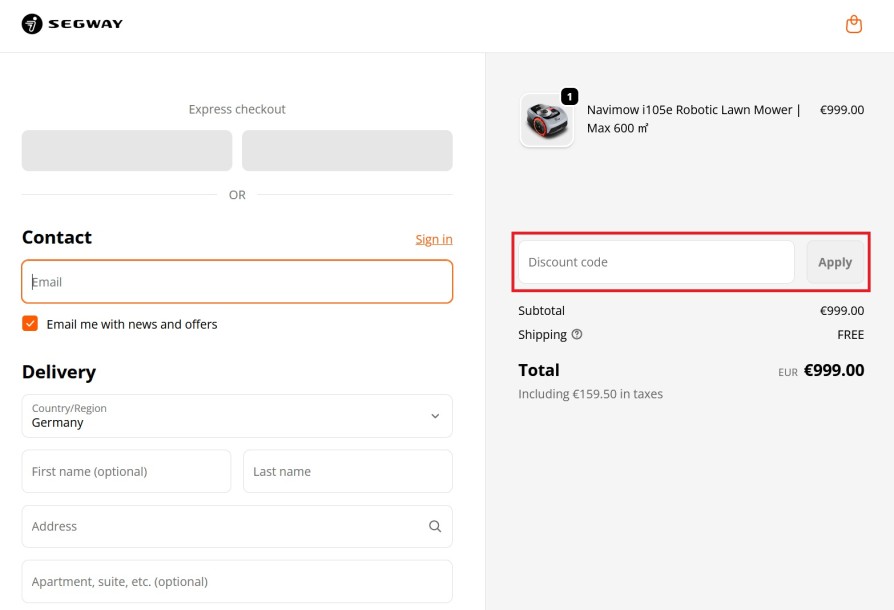Click the chevron arrow in Country/Region selector
Image resolution: width=894 pixels, height=610 pixels.
click(435, 416)
